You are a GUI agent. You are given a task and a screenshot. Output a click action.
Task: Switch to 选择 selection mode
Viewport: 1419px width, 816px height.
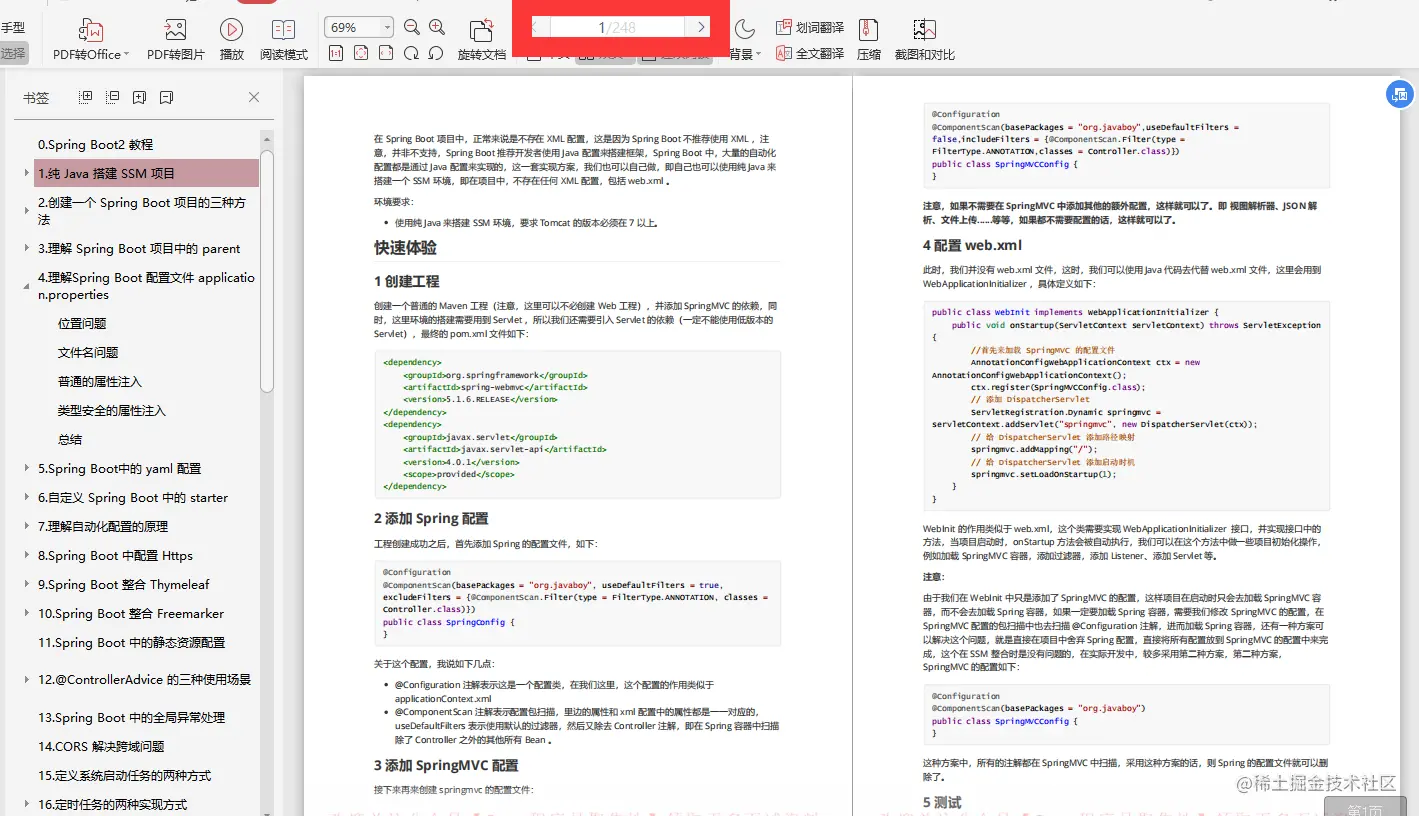[x=13, y=53]
